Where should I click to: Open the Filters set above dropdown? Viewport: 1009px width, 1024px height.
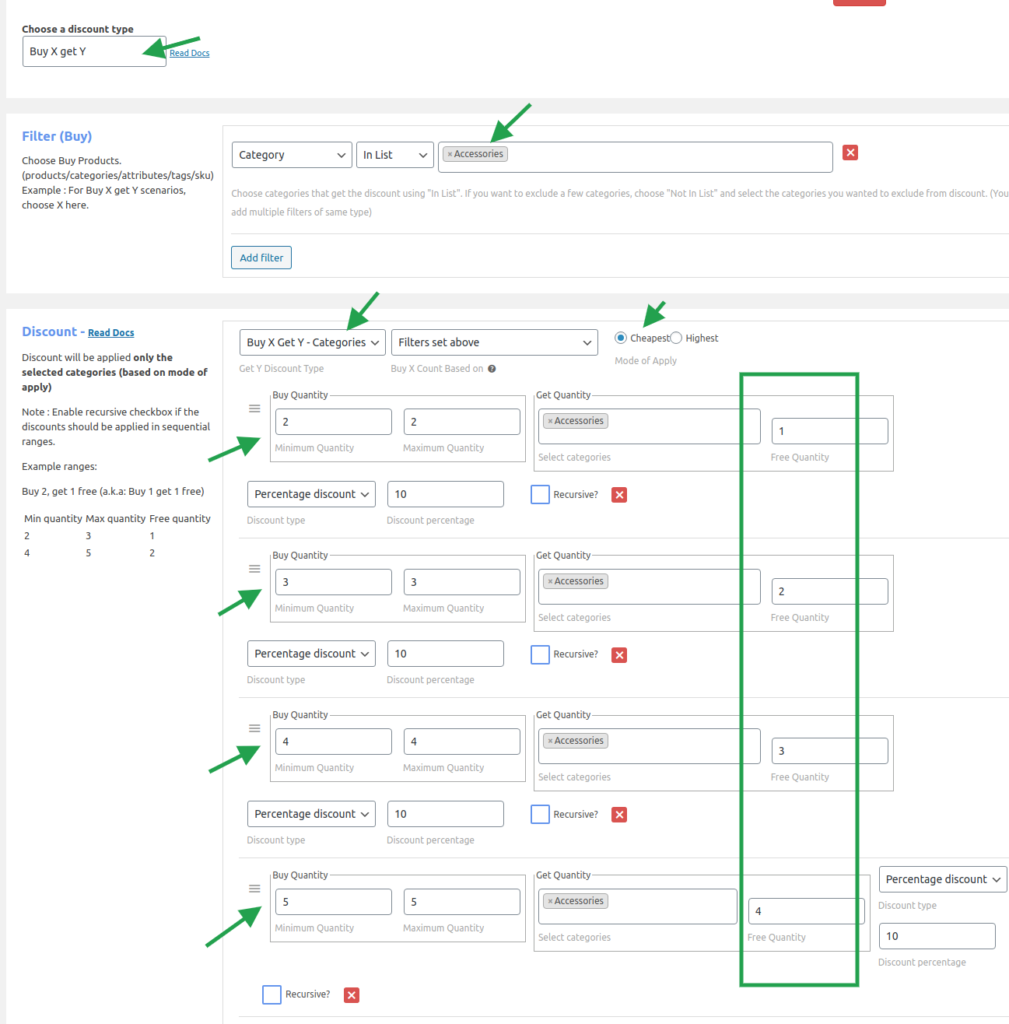pyautogui.click(x=494, y=343)
